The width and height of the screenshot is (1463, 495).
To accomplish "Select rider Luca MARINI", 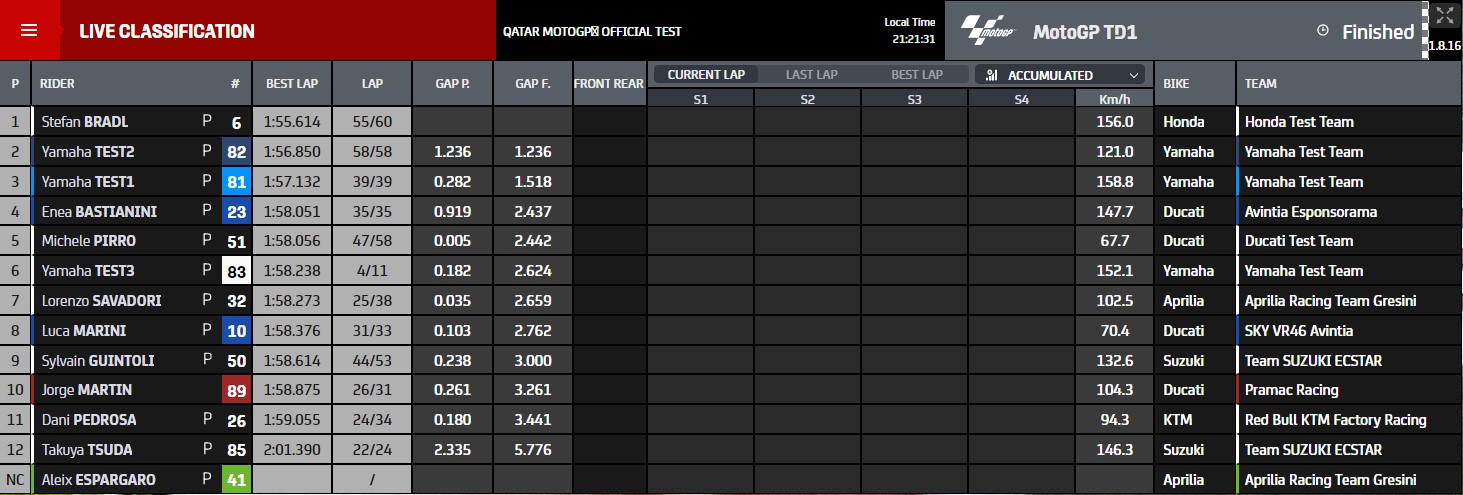I will click(83, 331).
